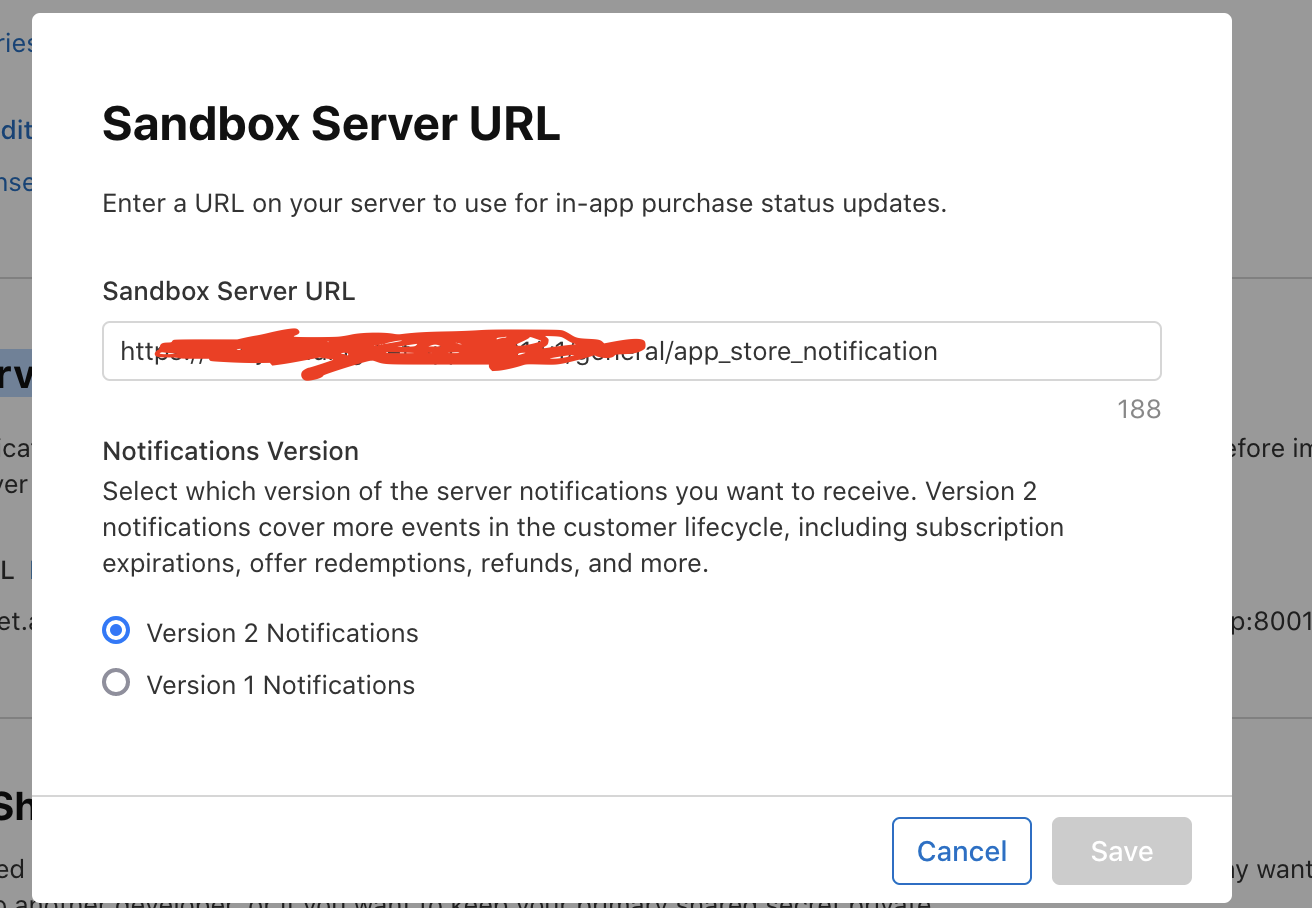
Task: Click the Version 2 Notifications label text
Action: tap(282, 632)
